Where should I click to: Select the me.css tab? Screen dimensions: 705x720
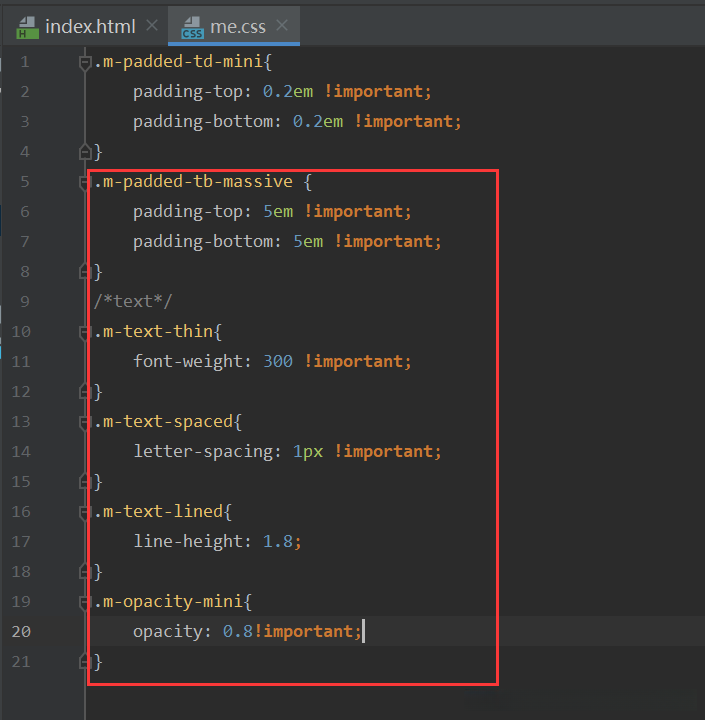(236, 26)
